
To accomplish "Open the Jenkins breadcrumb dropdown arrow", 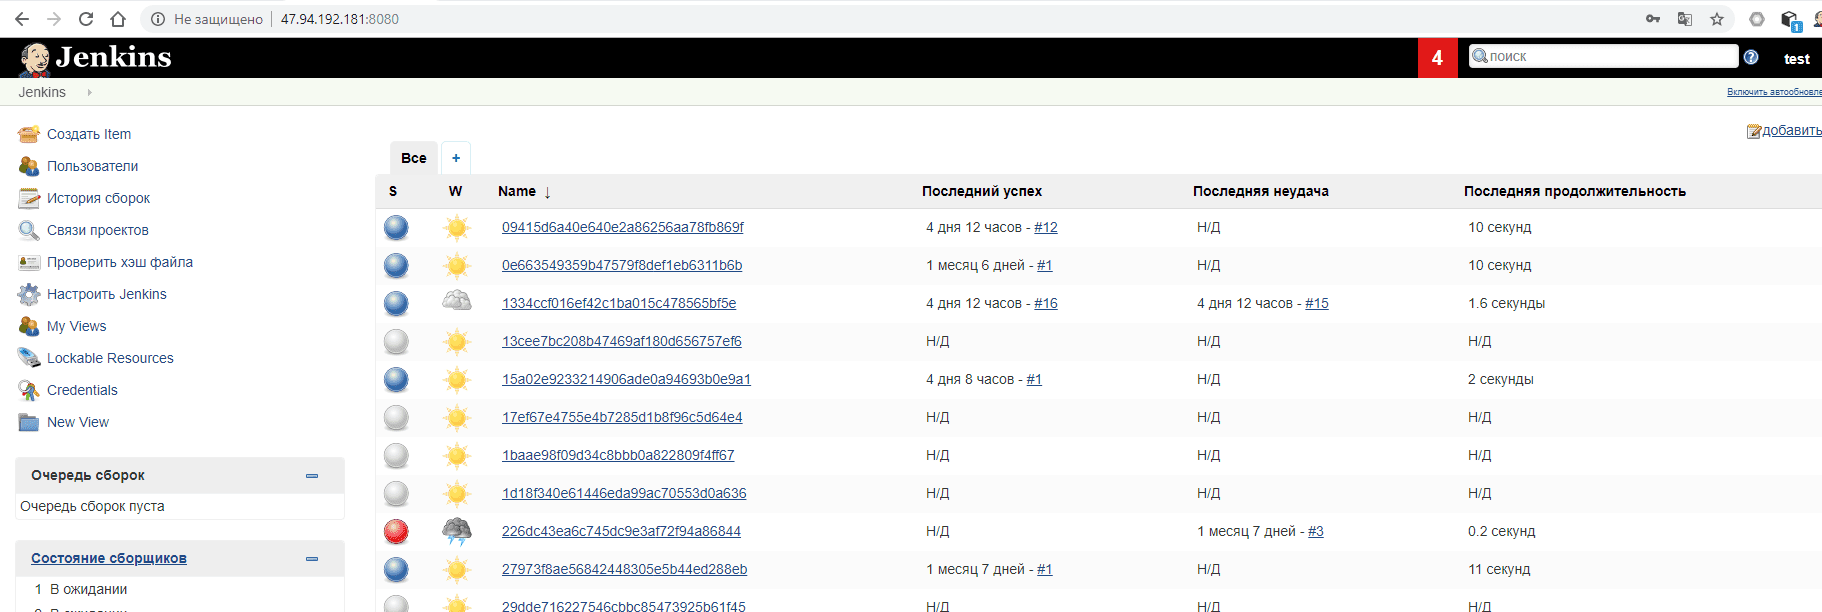I will tap(90, 92).
